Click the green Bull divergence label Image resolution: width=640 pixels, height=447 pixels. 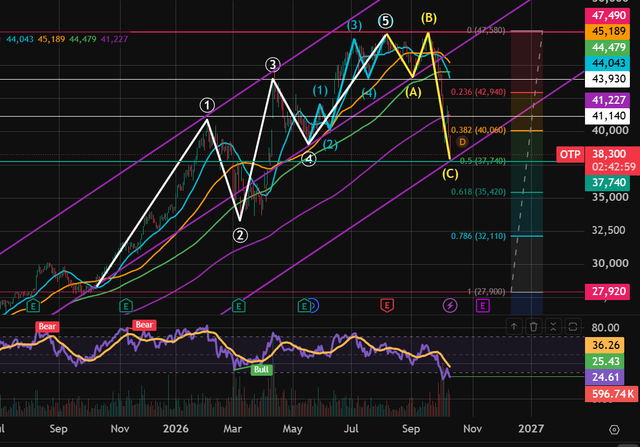tap(262, 370)
